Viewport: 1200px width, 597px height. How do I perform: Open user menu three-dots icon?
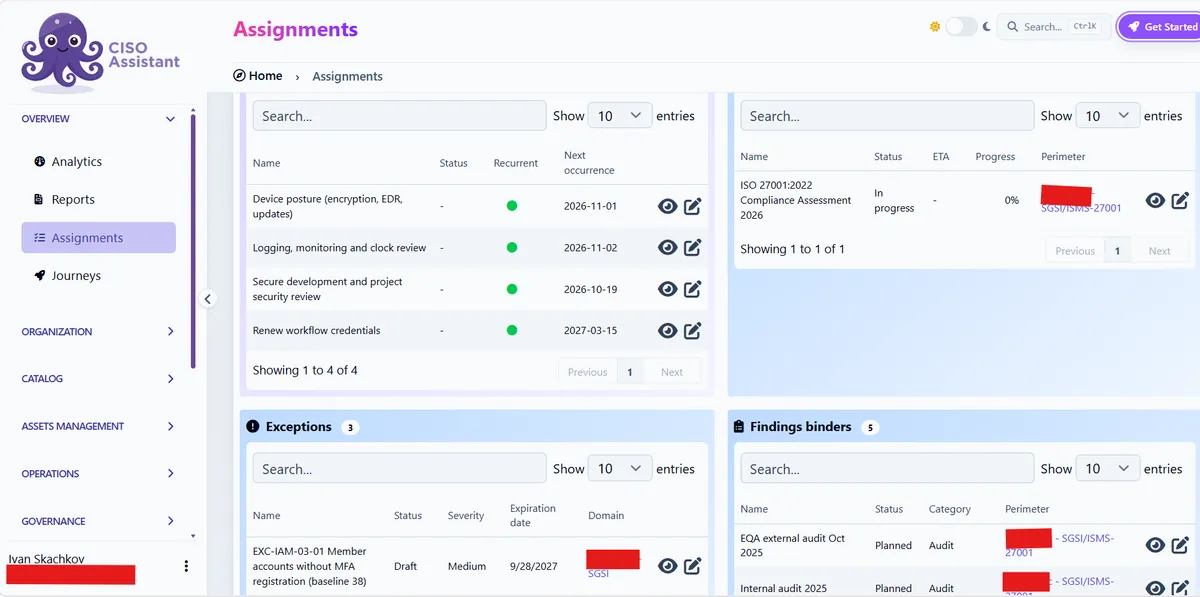coord(186,566)
